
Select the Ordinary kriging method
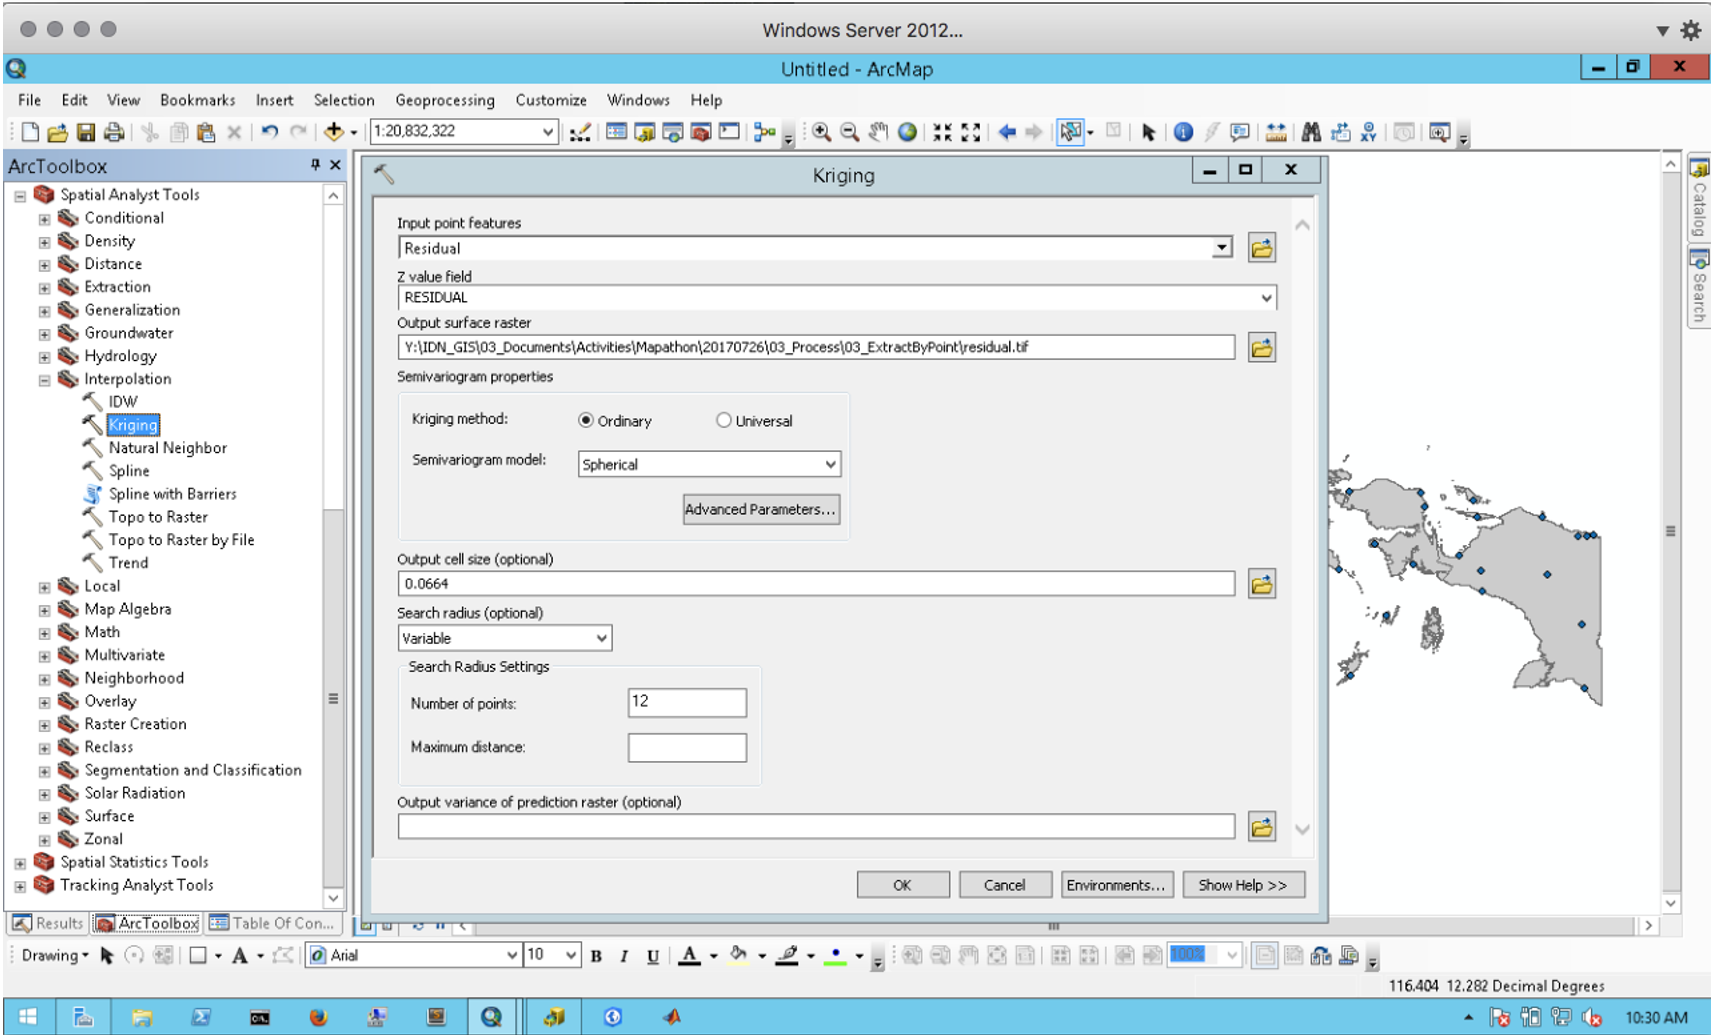pyautogui.click(x=586, y=421)
